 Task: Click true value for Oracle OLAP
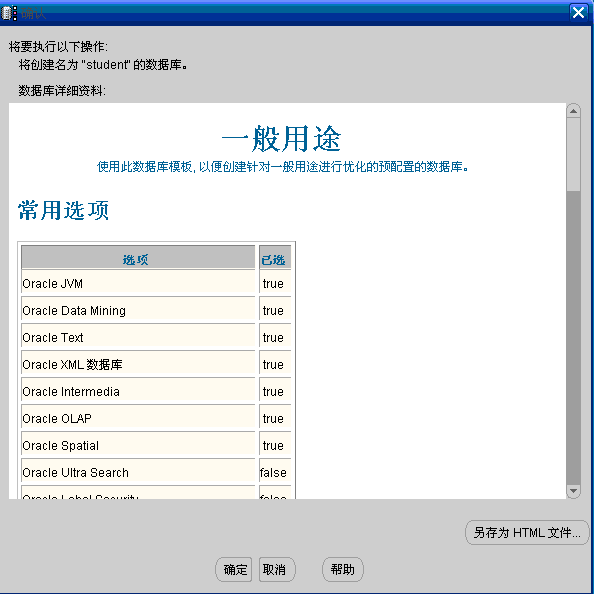(273, 418)
